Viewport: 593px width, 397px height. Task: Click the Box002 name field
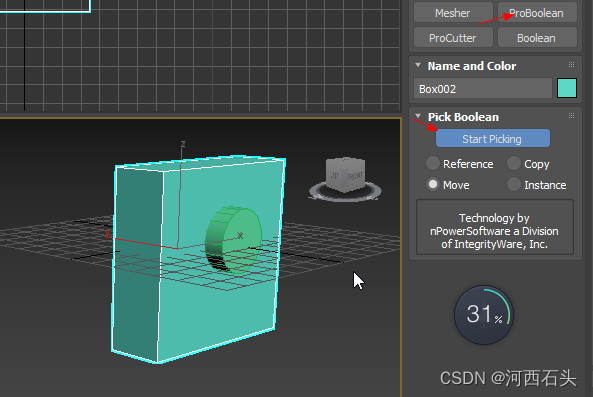tap(483, 88)
